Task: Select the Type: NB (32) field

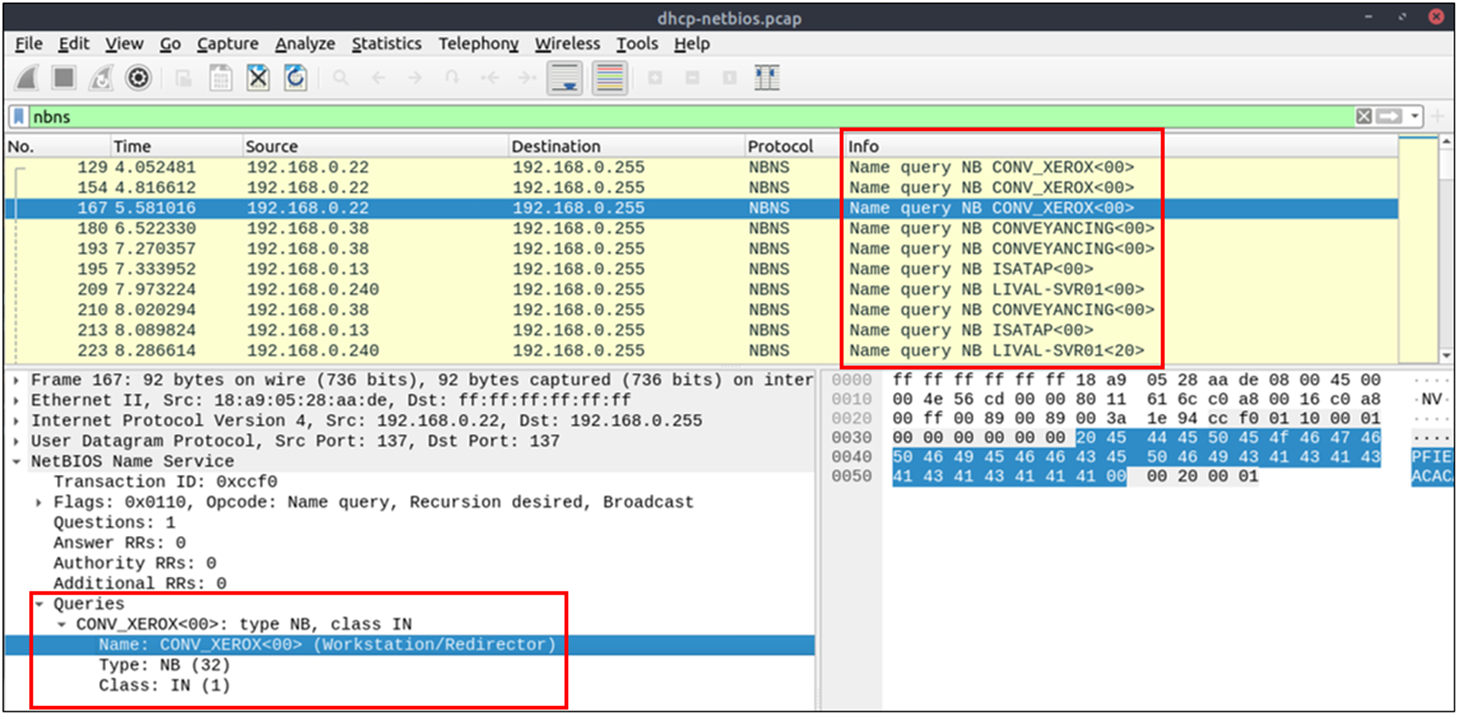Action: [164, 665]
